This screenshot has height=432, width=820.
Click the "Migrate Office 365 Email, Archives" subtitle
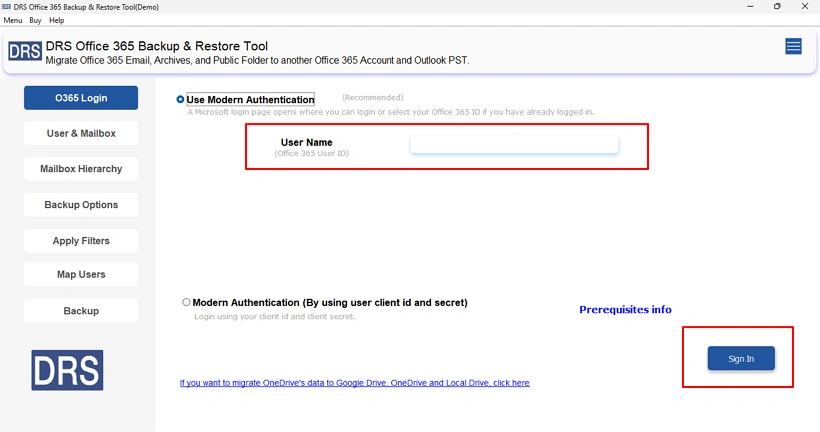pos(257,60)
